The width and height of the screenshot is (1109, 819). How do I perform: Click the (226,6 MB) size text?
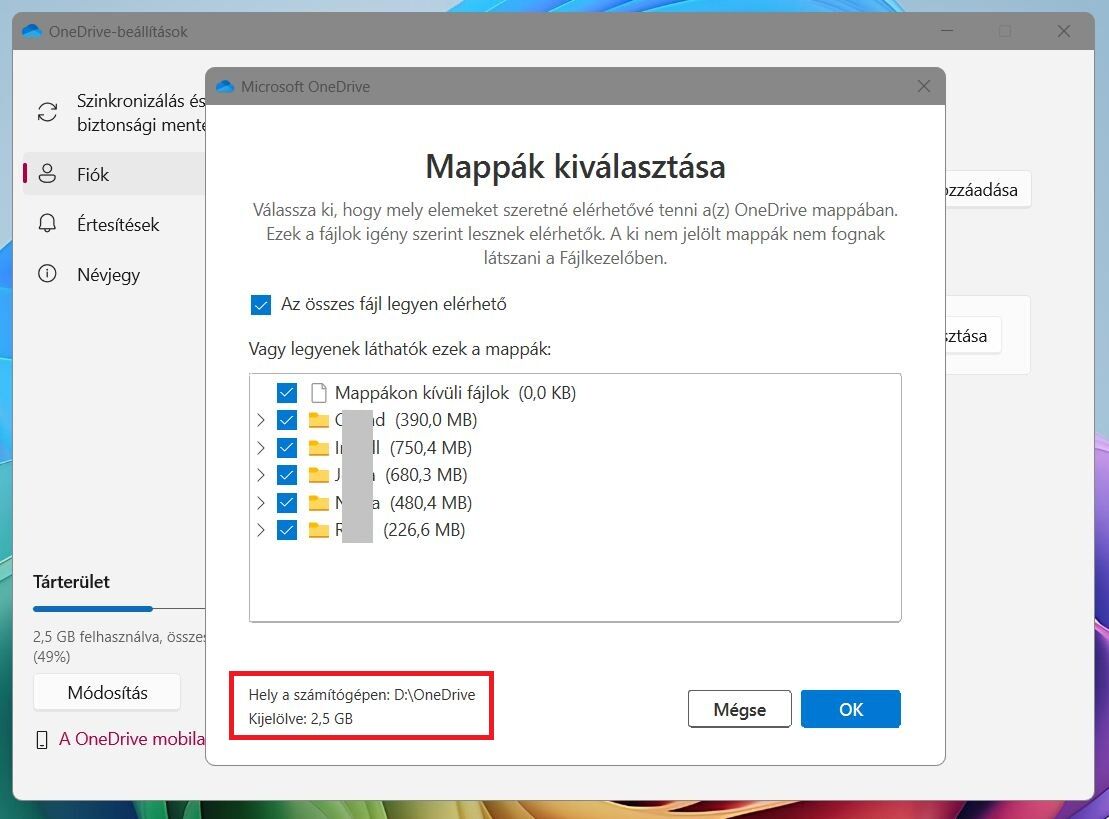(424, 530)
